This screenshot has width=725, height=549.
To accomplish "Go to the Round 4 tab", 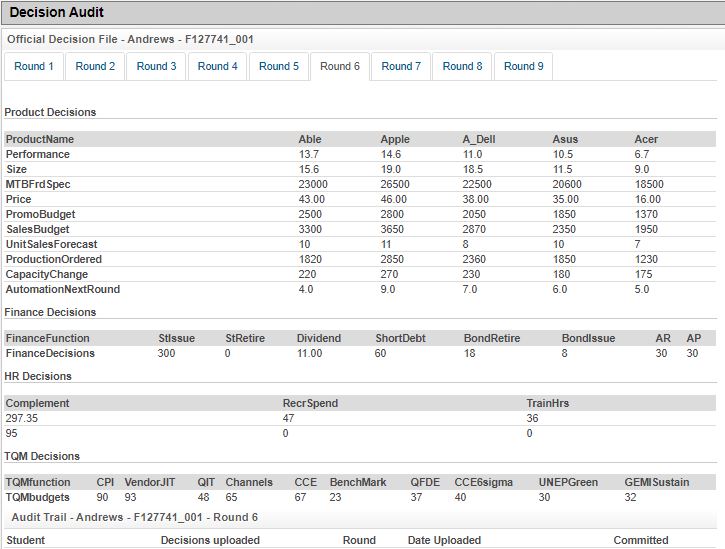I will pyautogui.click(x=218, y=67).
